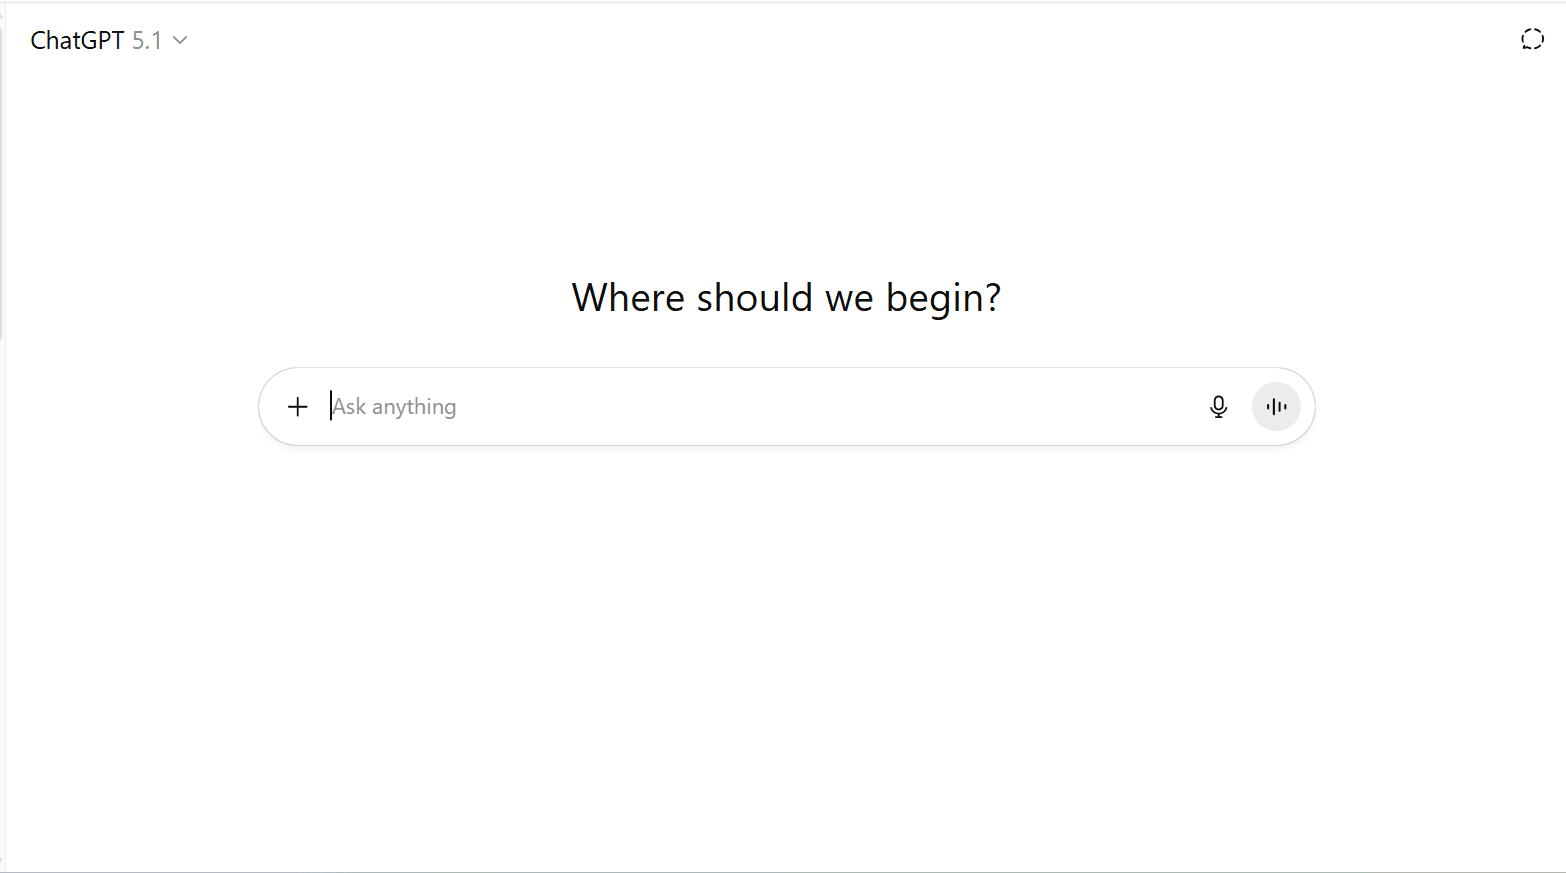Toggle the dashed-circle temporary chat button

1532,39
